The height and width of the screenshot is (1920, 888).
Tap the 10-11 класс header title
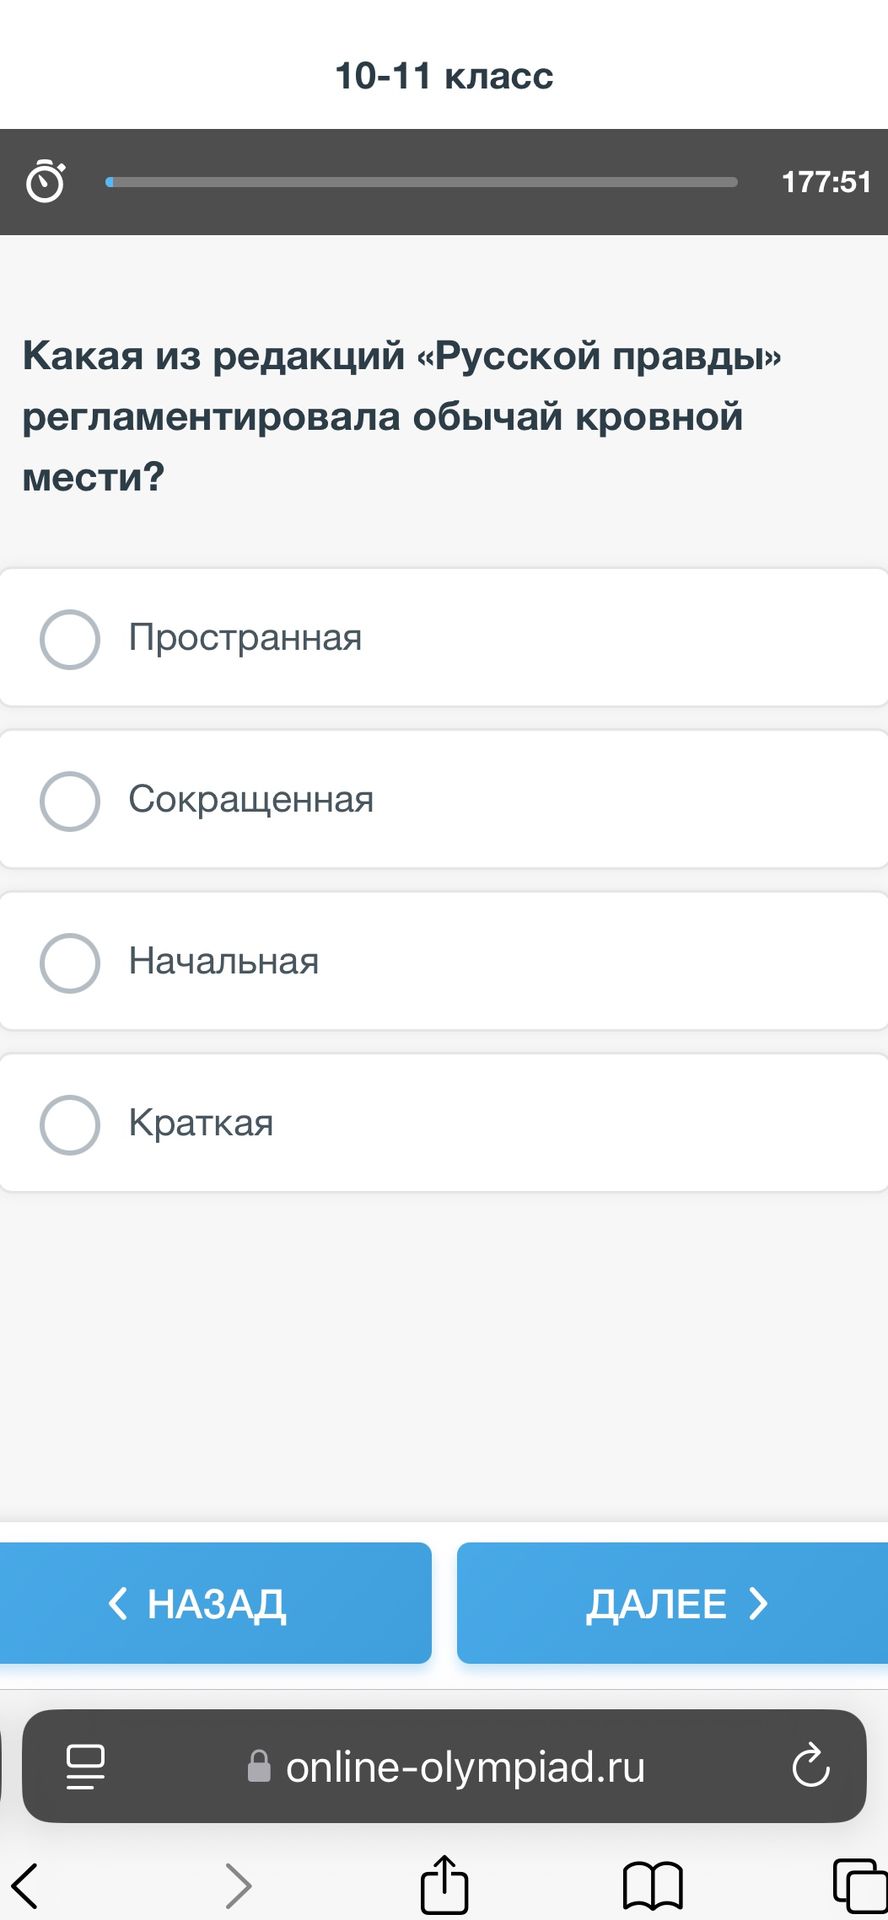point(444,76)
